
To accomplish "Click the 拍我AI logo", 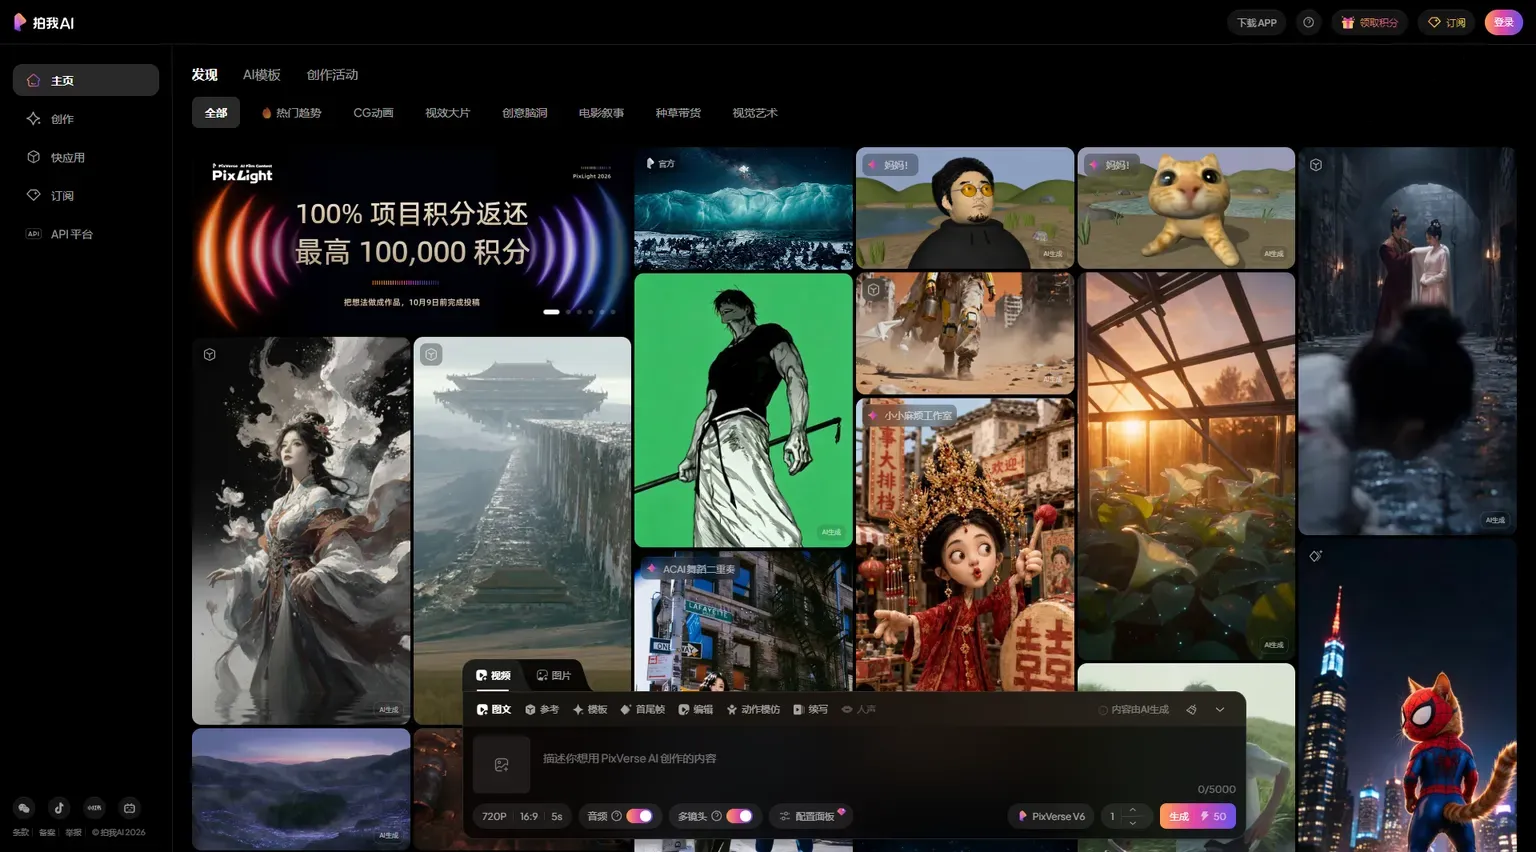I will (x=44, y=22).
